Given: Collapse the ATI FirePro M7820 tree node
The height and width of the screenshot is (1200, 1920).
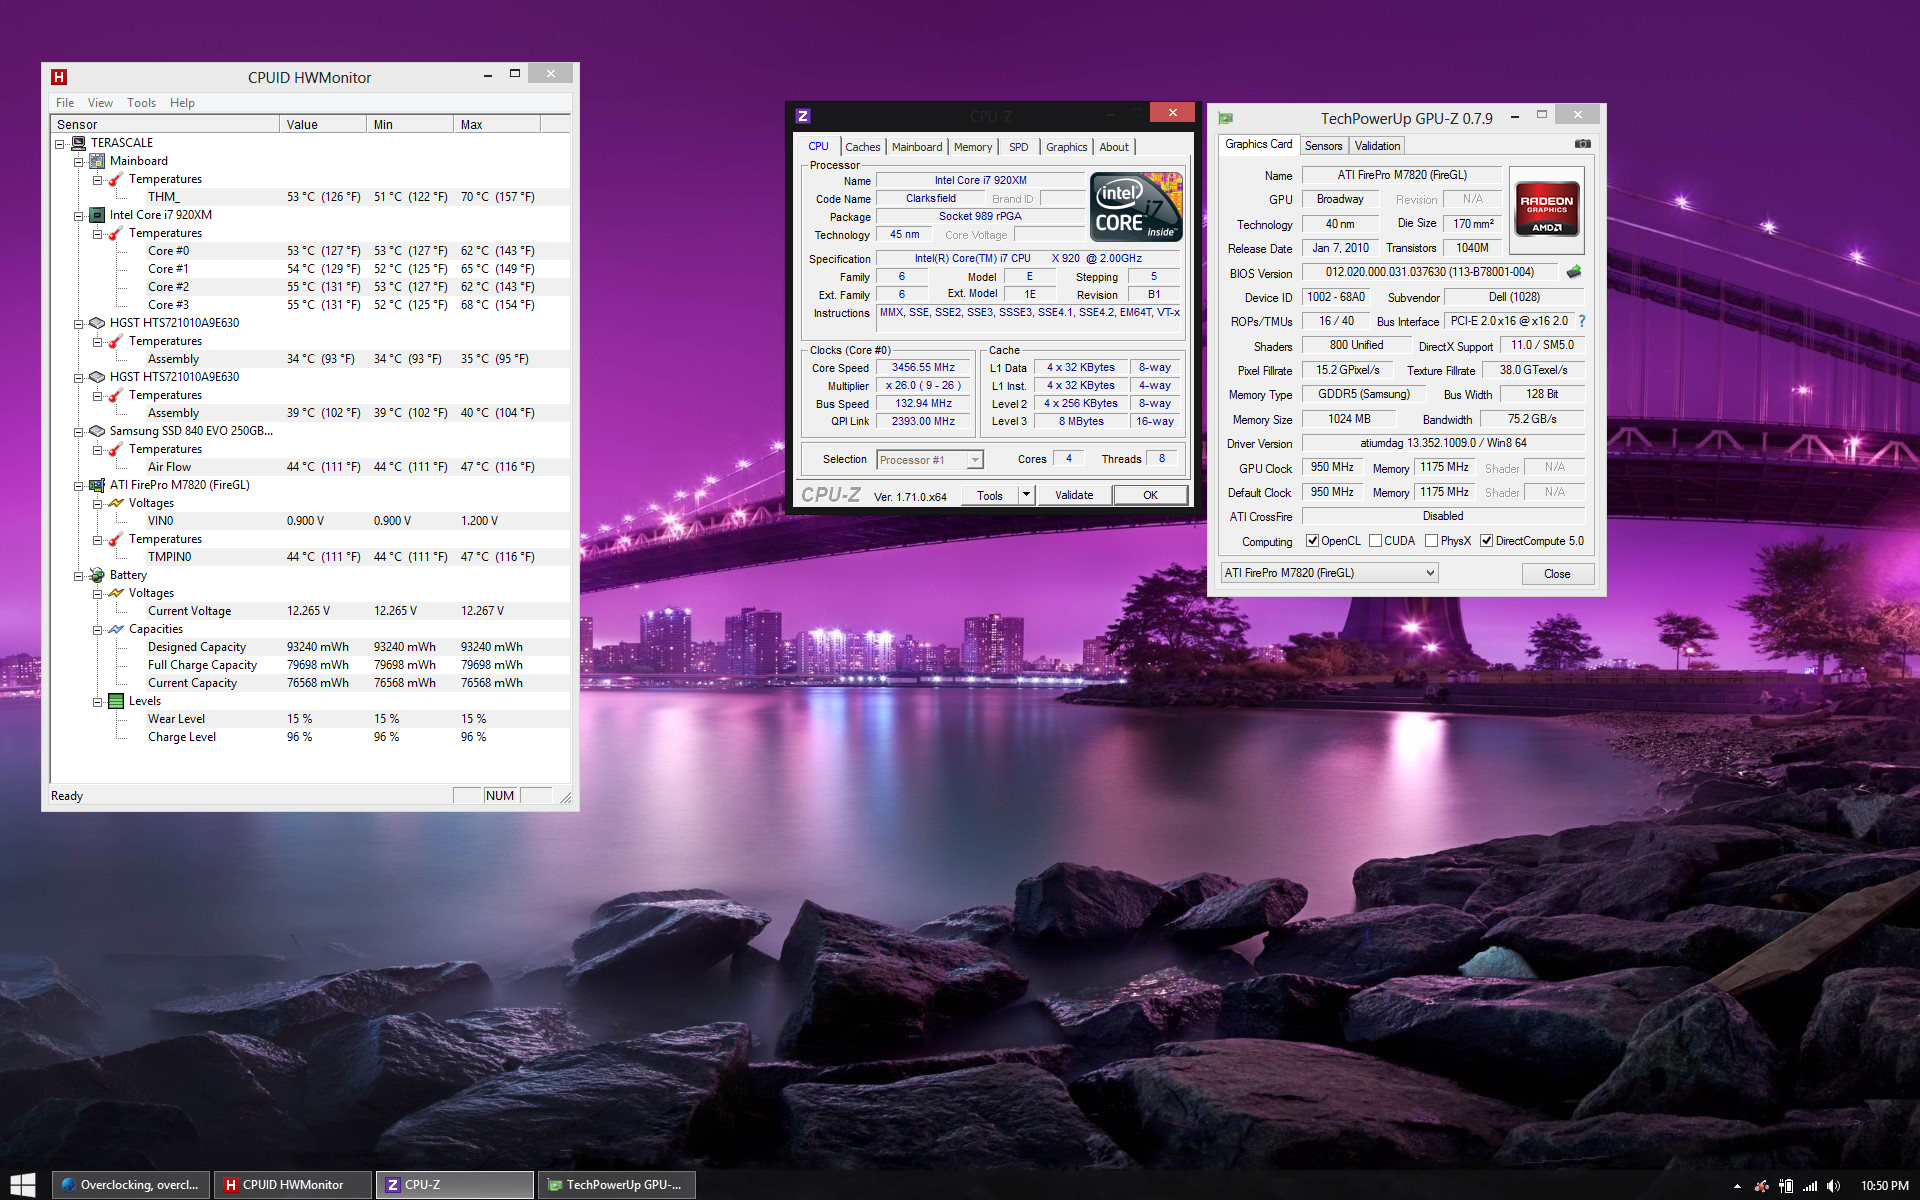Looking at the screenshot, I should pos(79,486).
